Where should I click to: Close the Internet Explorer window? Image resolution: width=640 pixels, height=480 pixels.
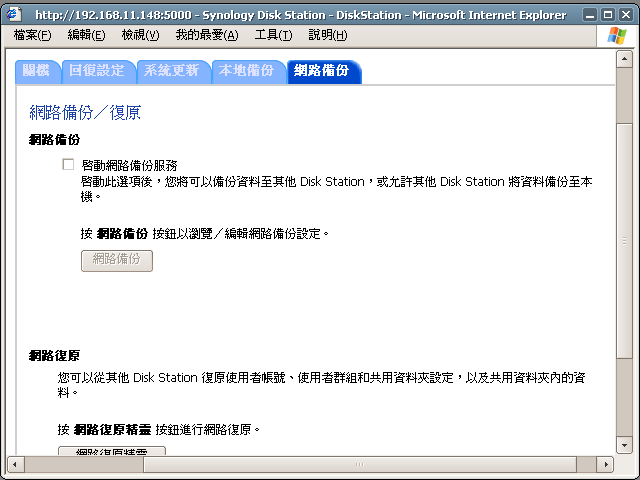click(x=626, y=15)
